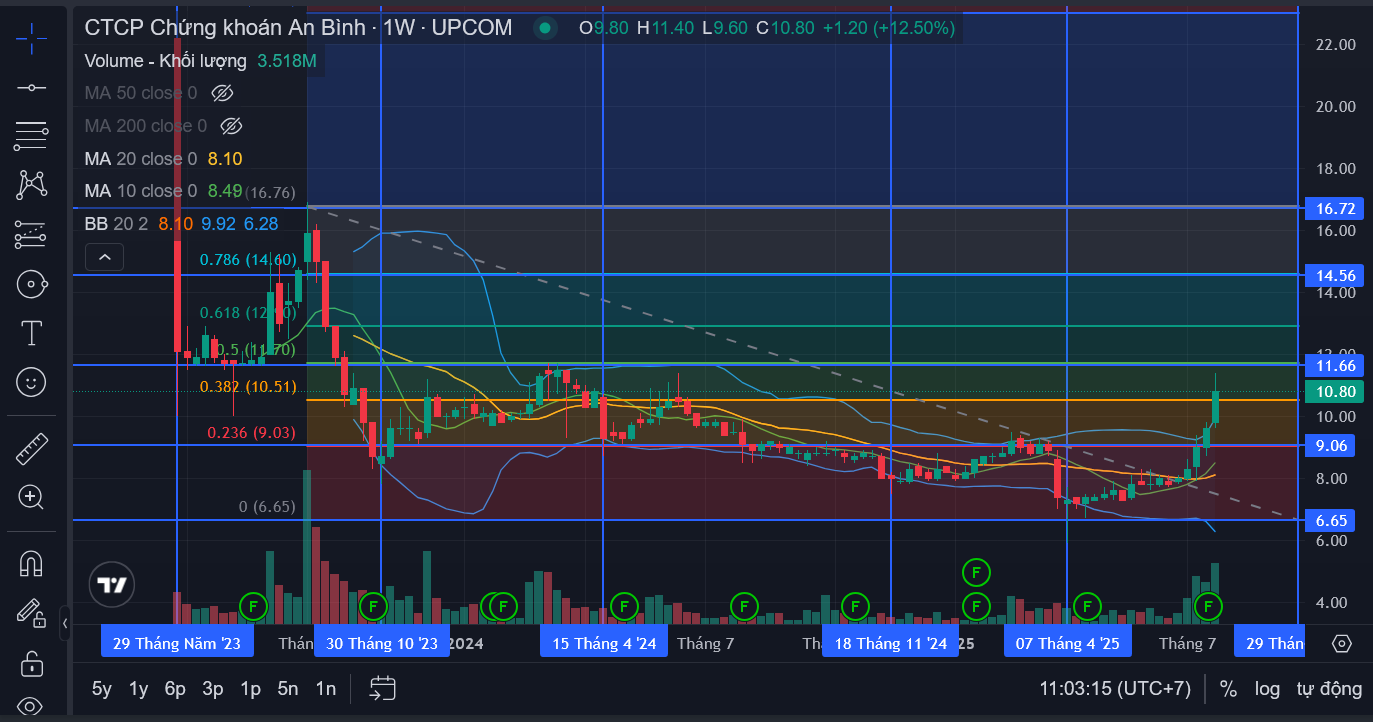Toggle tự động auto scale
The width and height of the screenshot is (1373, 722).
[1329, 688]
